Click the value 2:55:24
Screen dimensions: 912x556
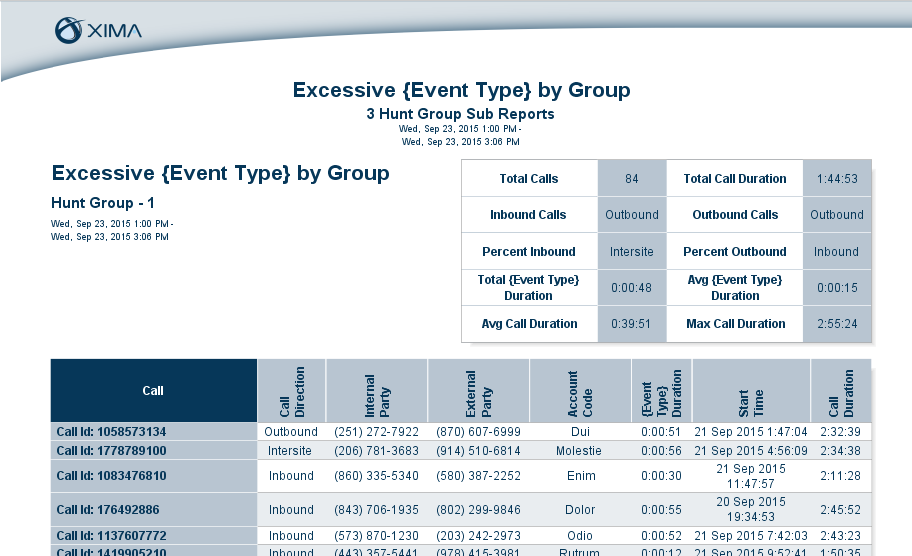click(x=837, y=324)
